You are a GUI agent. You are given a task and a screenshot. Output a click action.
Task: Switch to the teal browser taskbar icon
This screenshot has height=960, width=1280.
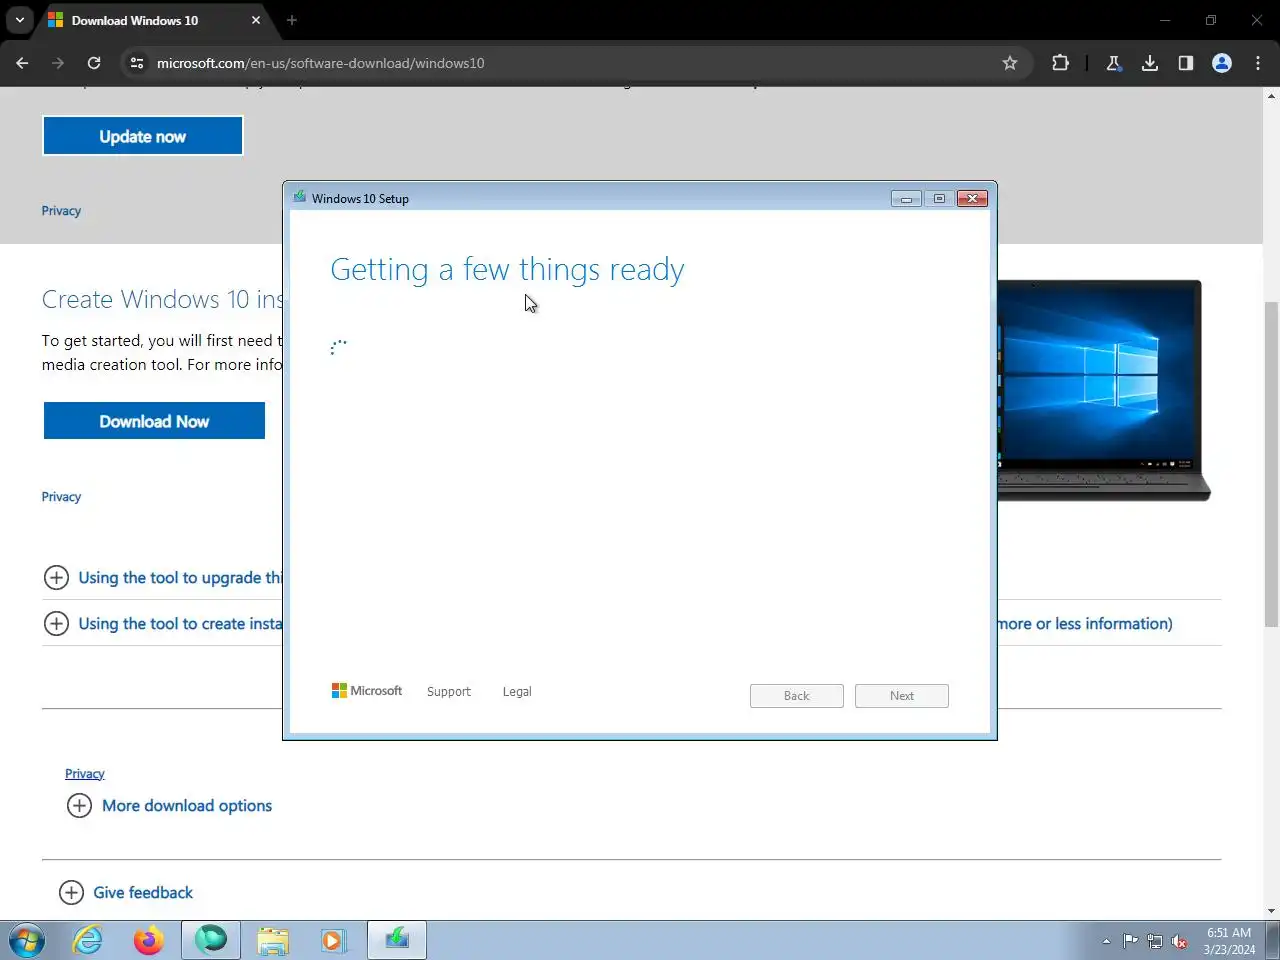(x=211, y=940)
